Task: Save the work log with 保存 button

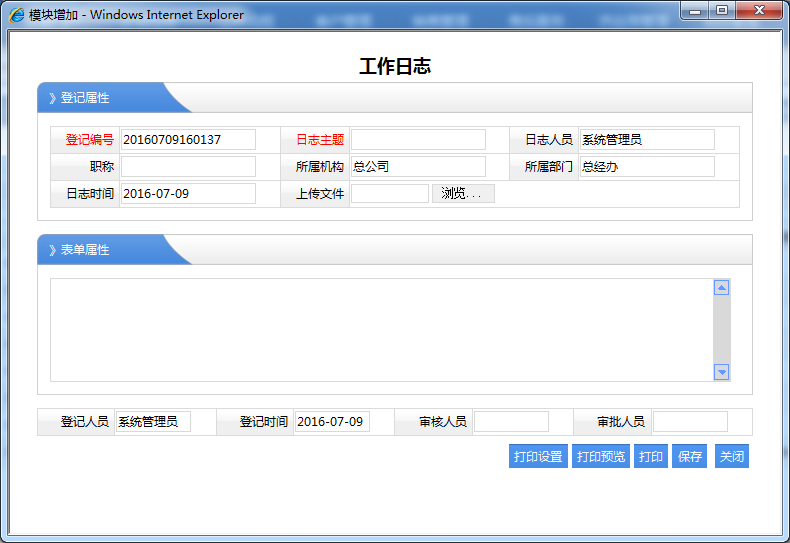Action: (690, 457)
